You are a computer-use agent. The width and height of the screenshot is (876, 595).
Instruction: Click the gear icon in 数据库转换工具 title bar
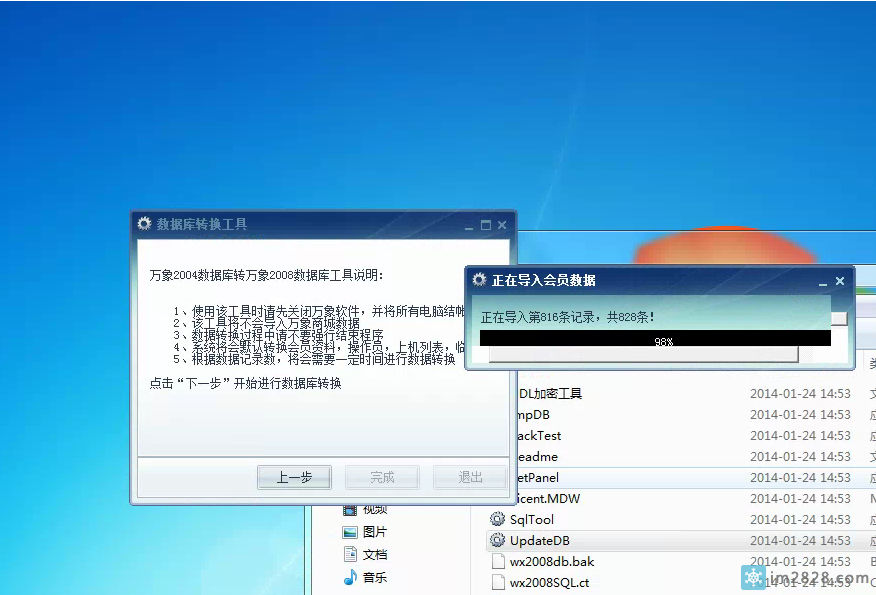click(x=145, y=224)
